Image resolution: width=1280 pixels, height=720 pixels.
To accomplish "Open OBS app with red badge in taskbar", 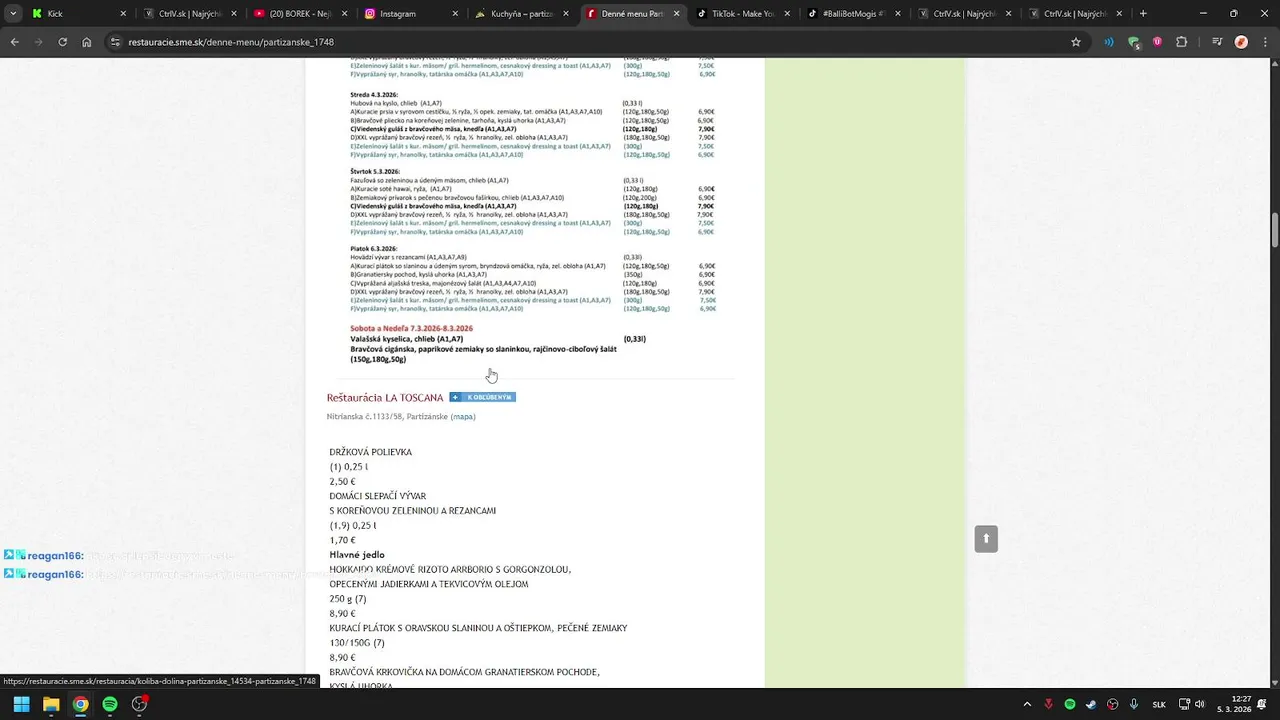I will [x=140, y=704].
